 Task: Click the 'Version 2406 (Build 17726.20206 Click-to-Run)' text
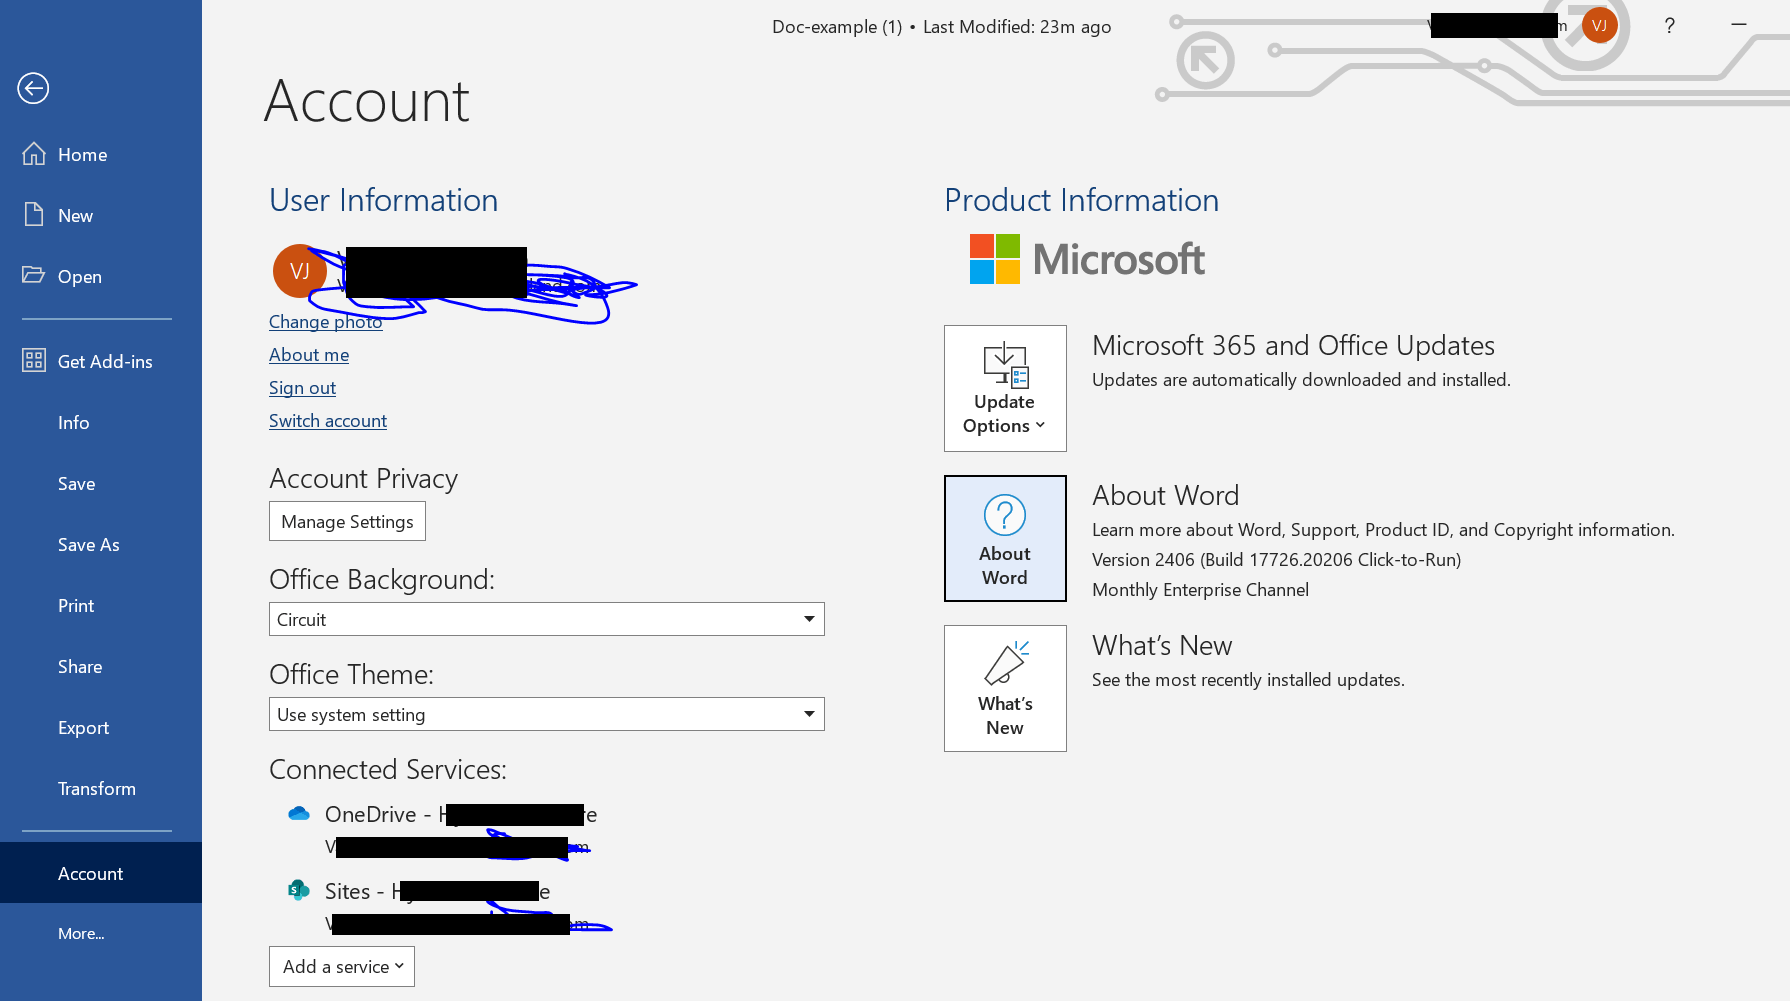1276,560
